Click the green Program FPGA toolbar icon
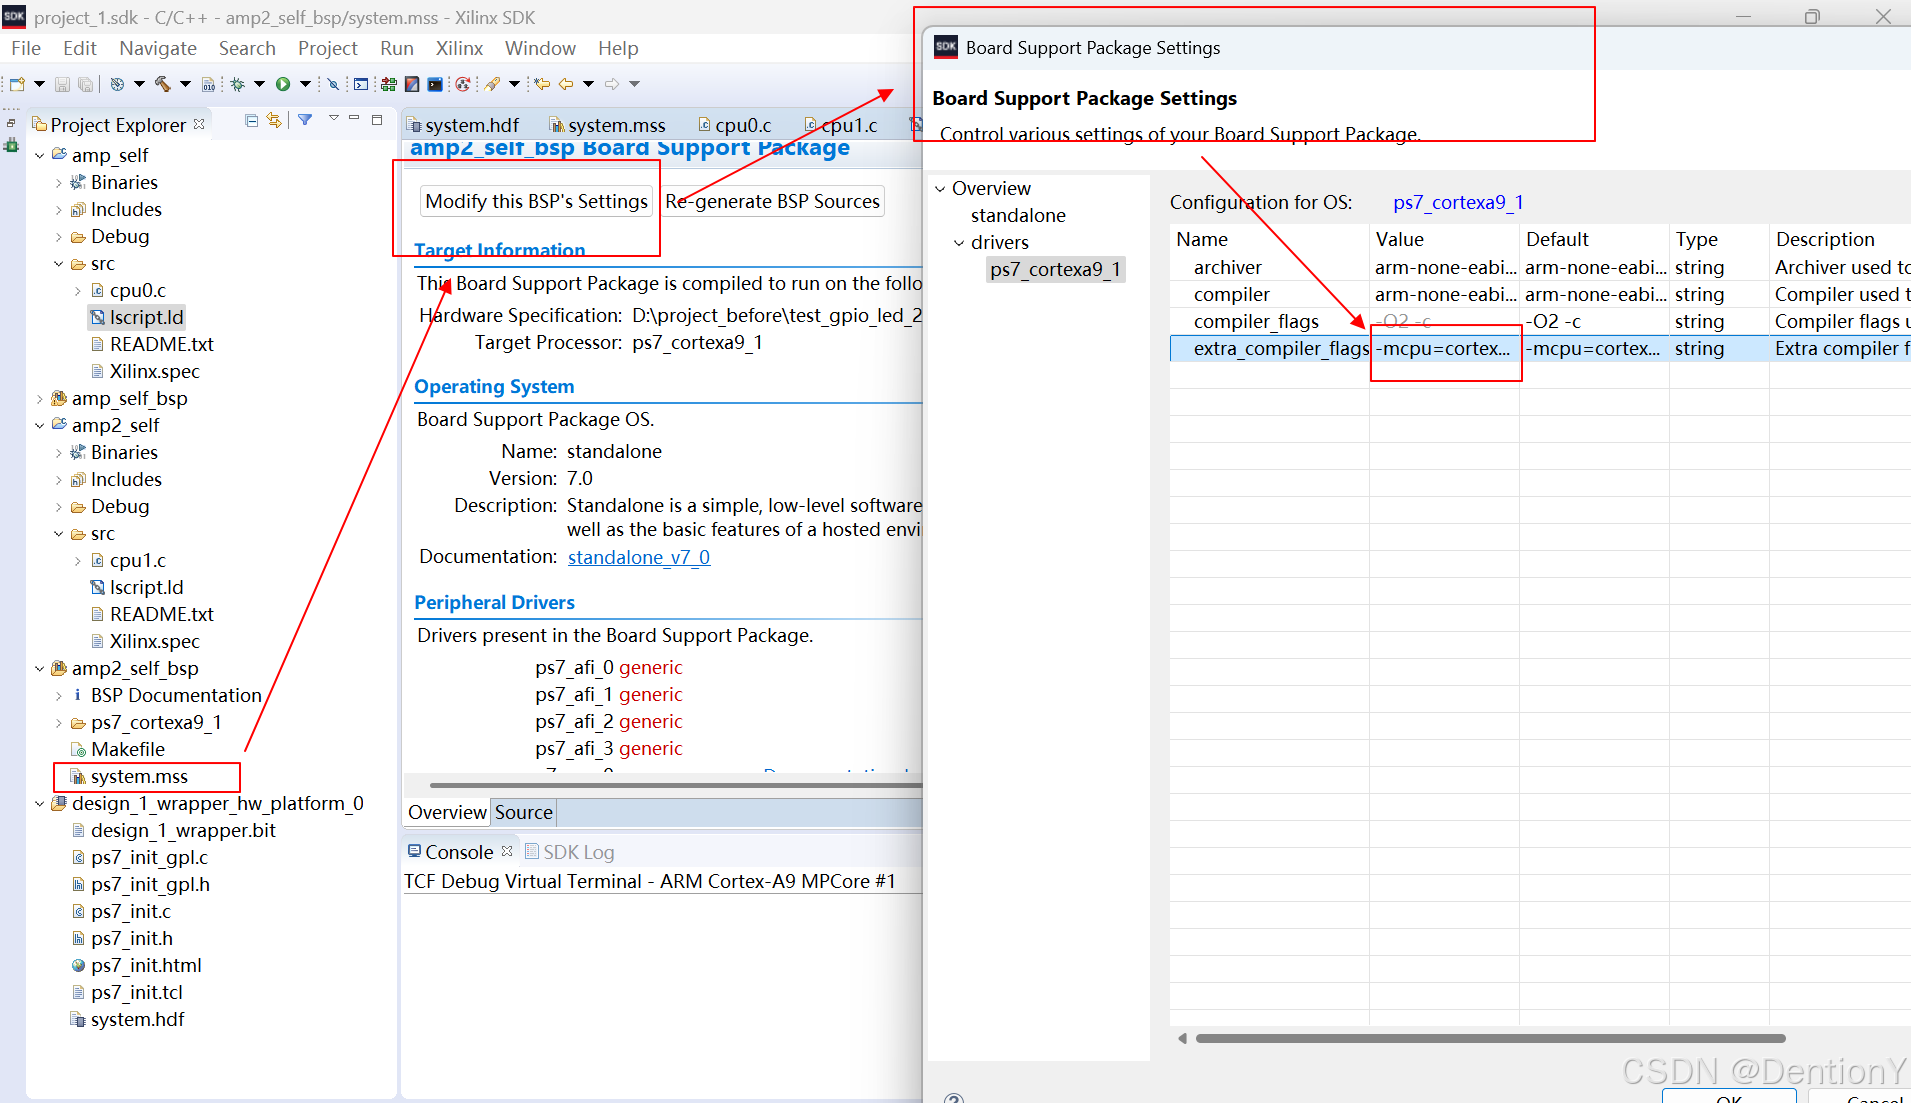Screen dimensions: 1911x1103 388,84
